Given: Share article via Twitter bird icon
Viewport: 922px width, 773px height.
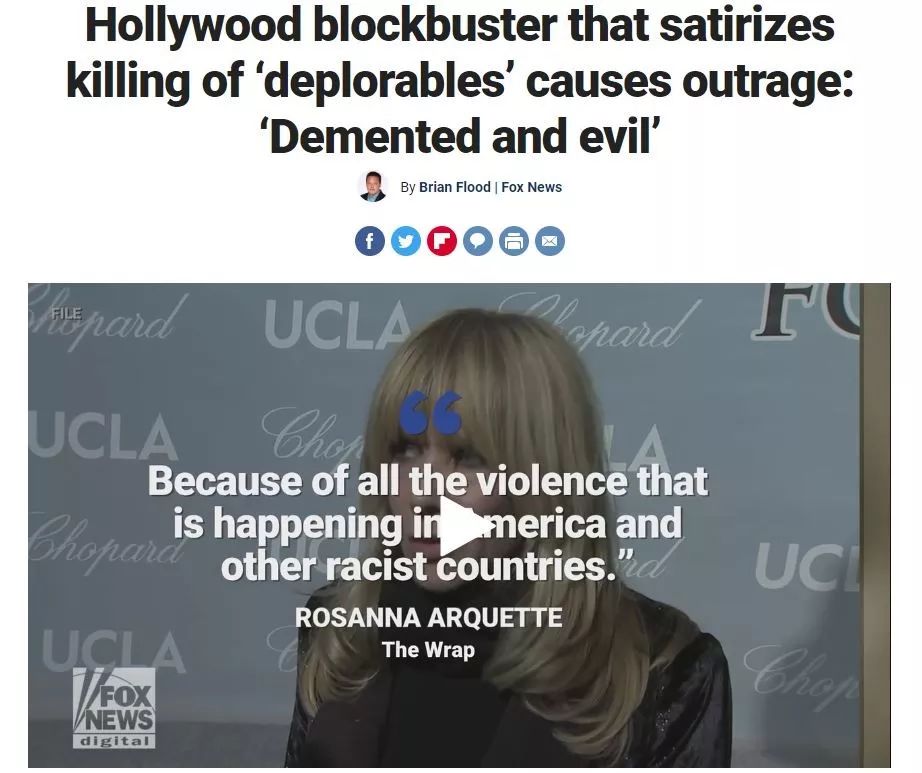Looking at the screenshot, I should point(406,241).
